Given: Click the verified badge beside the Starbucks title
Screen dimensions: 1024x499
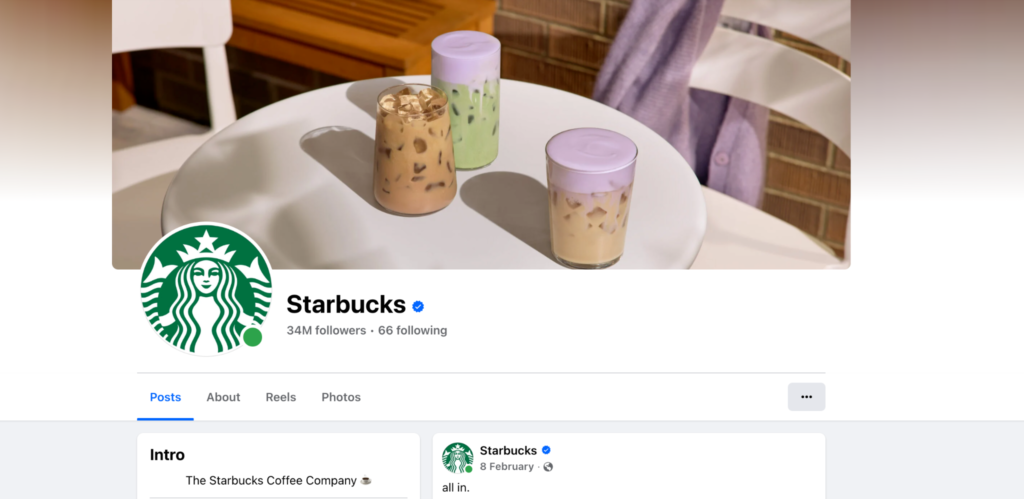Looking at the screenshot, I should point(418,306).
